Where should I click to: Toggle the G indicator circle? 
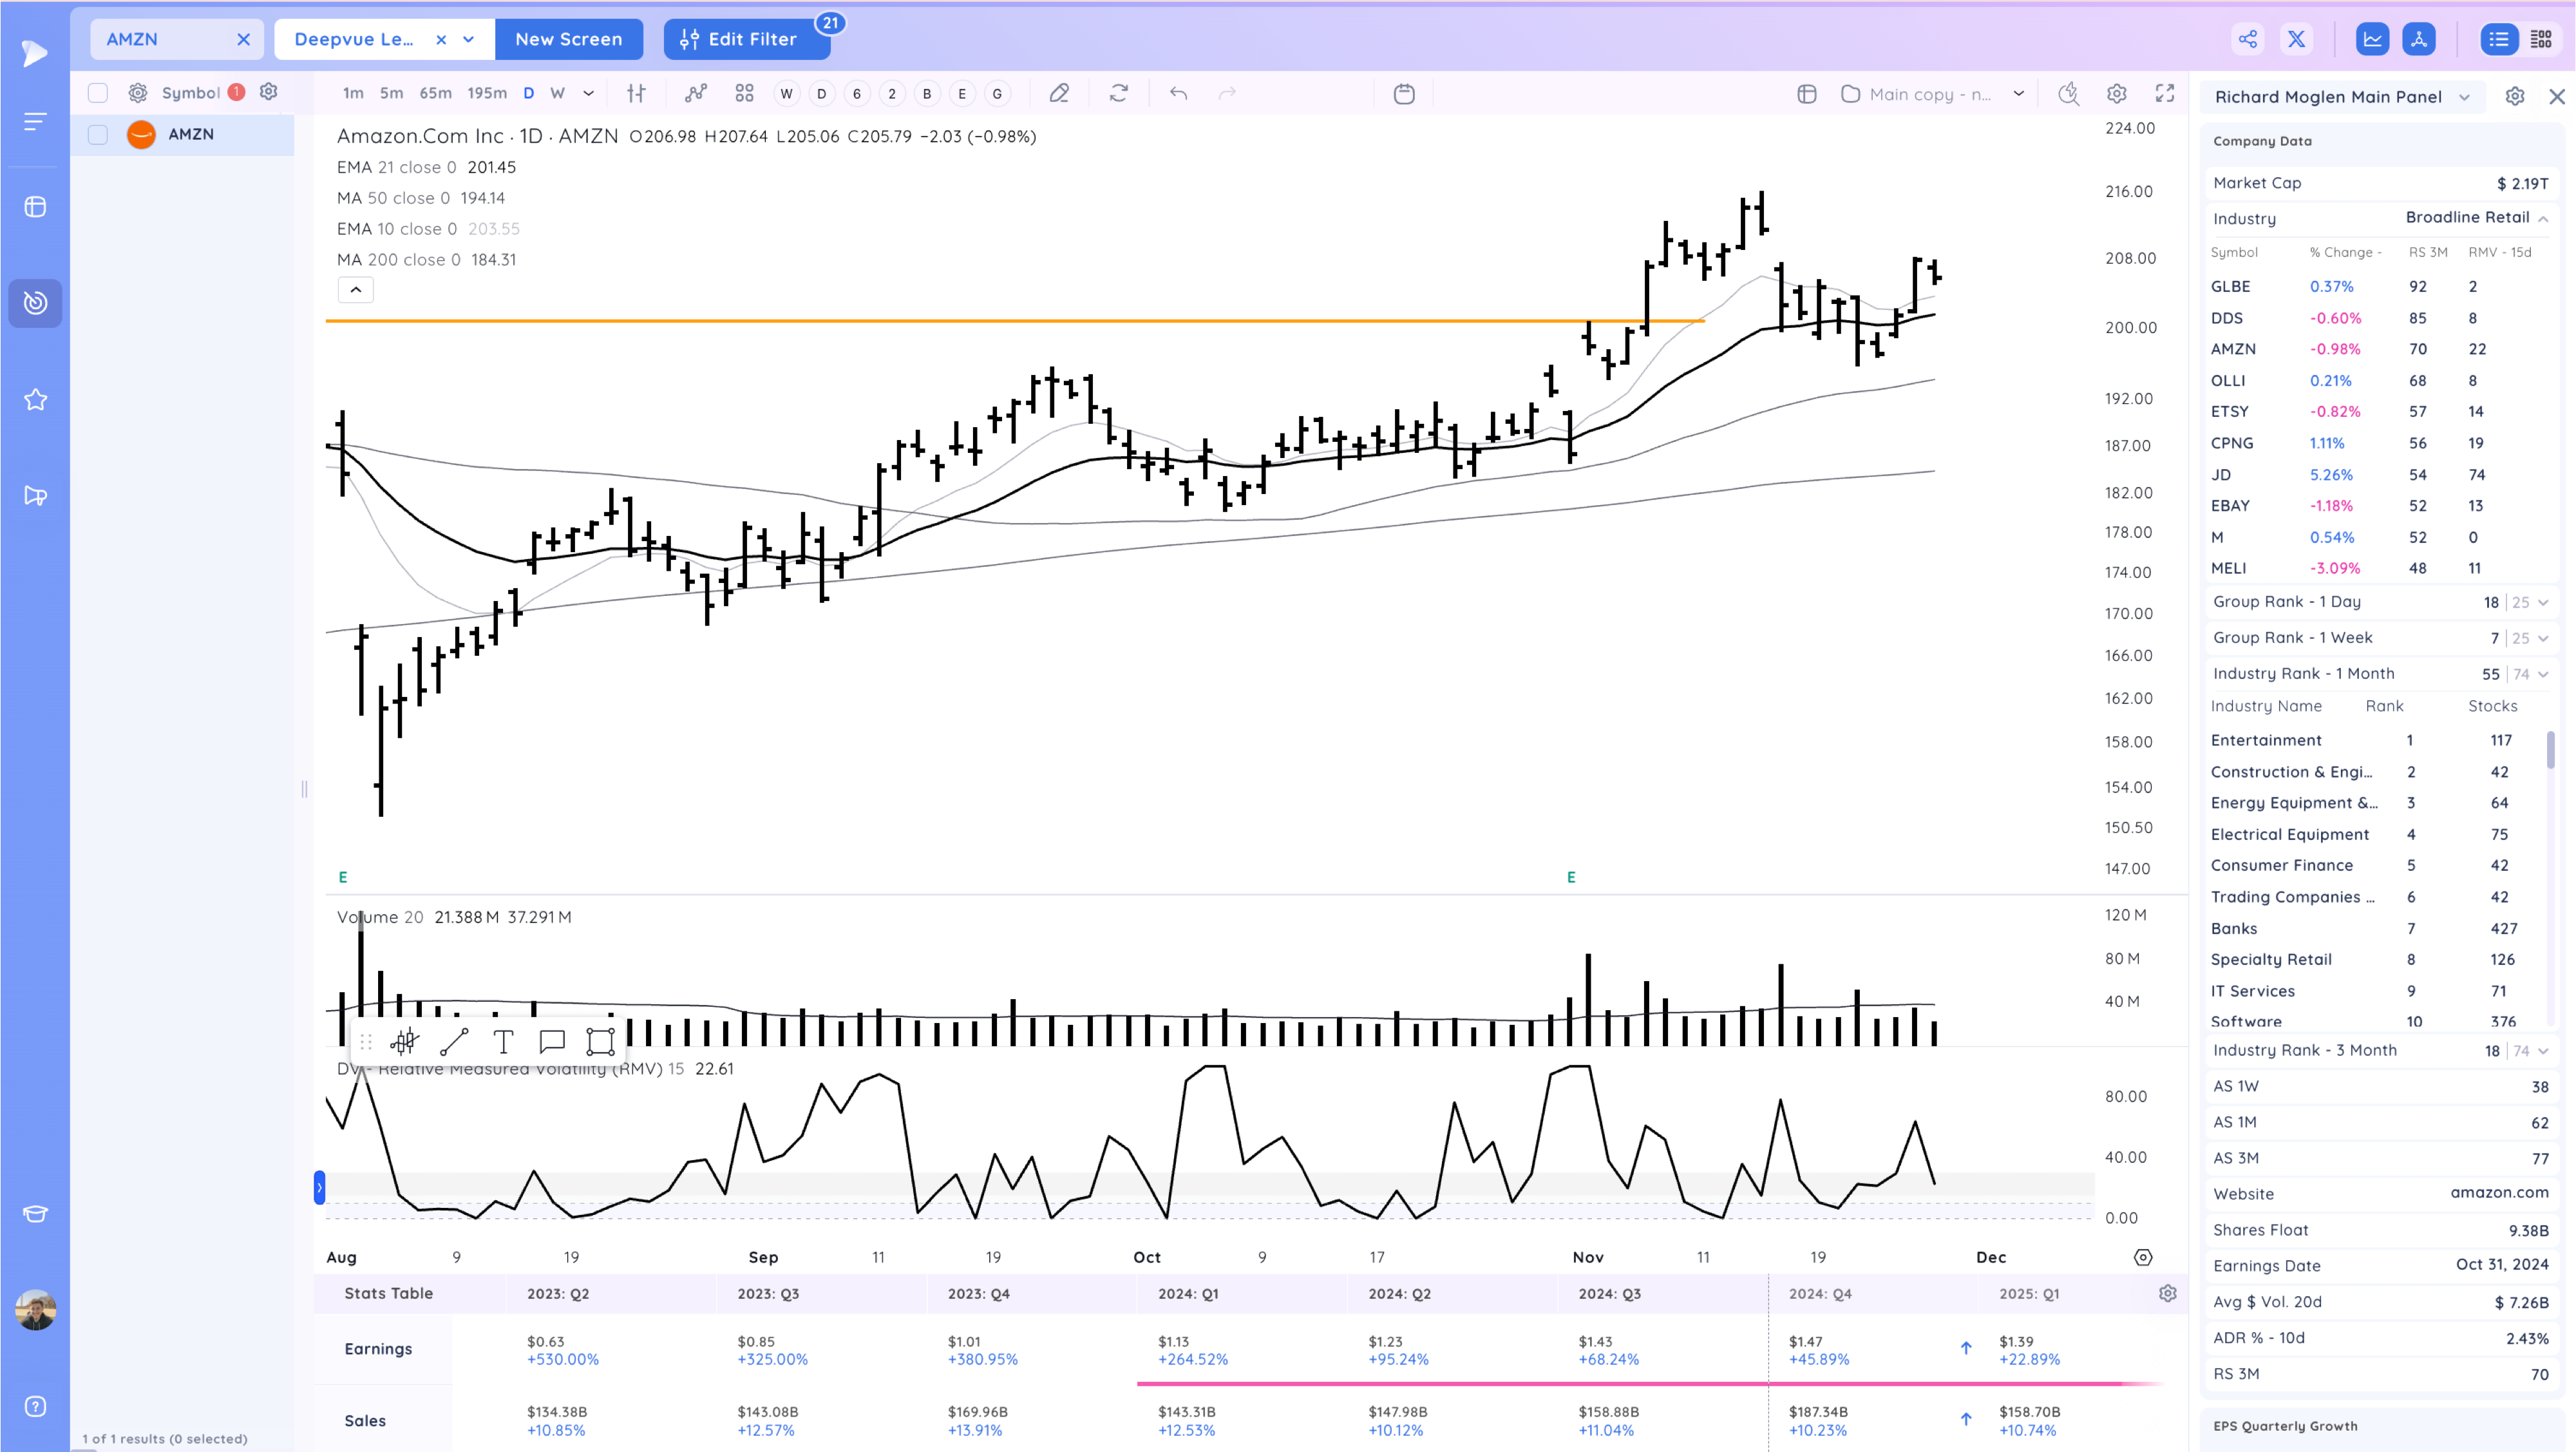[x=997, y=93]
